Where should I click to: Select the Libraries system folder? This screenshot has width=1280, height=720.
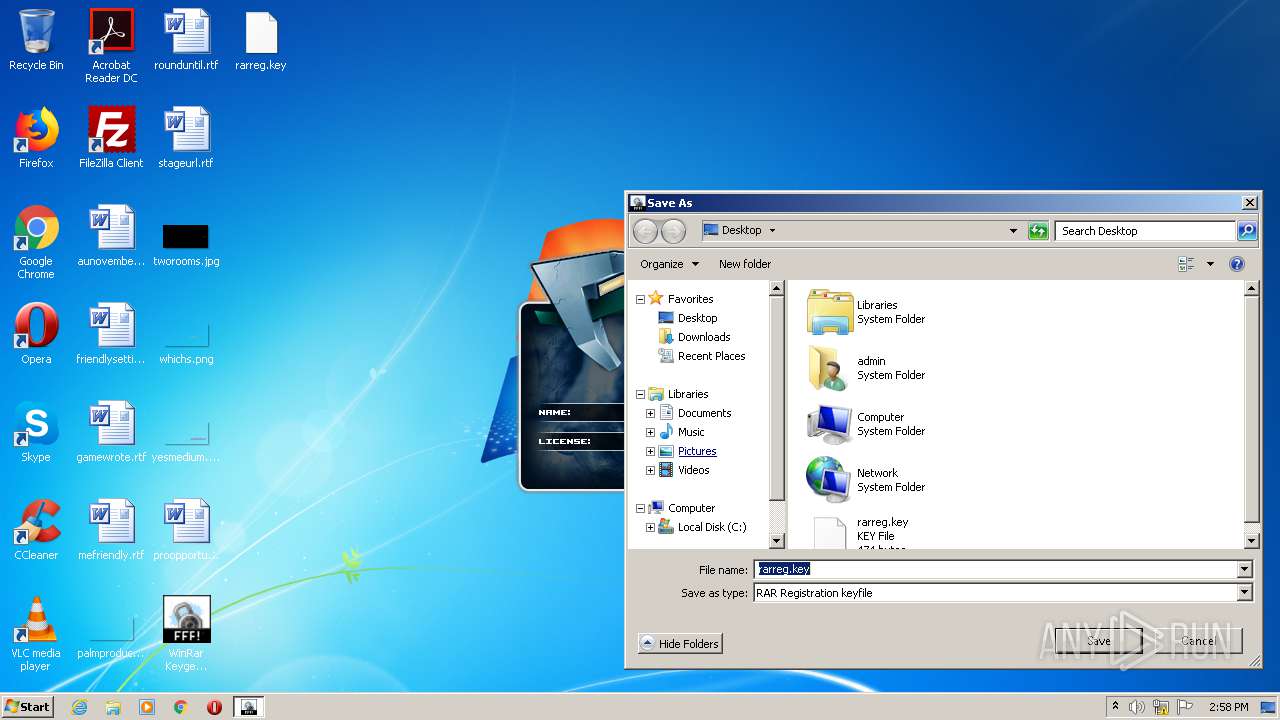tap(867, 312)
